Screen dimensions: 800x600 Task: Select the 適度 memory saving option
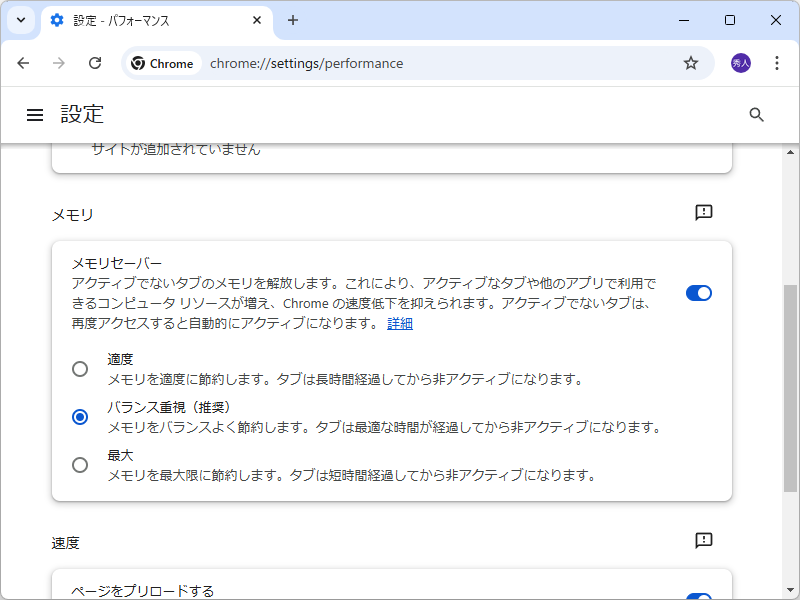tap(80, 368)
